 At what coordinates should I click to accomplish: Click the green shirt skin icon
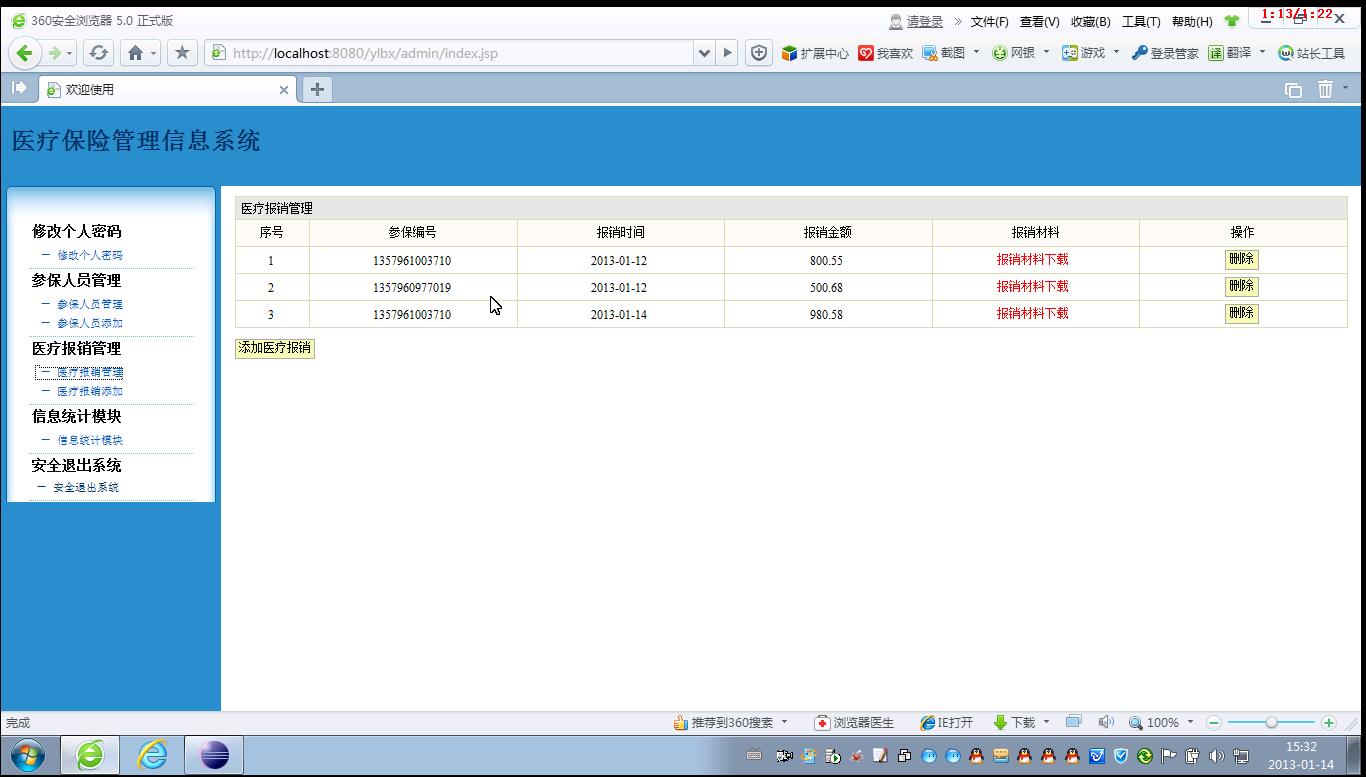coord(1232,21)
